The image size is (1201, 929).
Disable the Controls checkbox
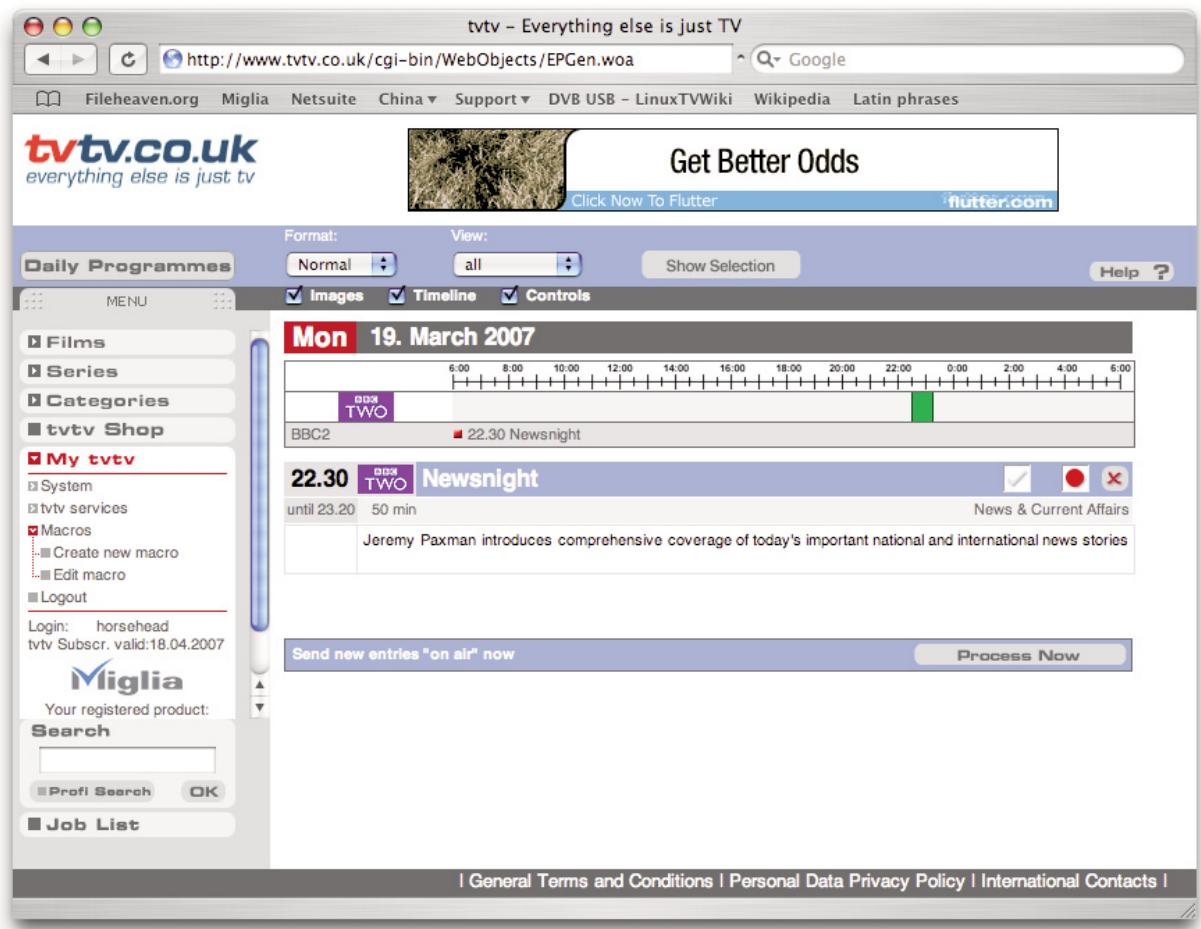tap(510, 295)
